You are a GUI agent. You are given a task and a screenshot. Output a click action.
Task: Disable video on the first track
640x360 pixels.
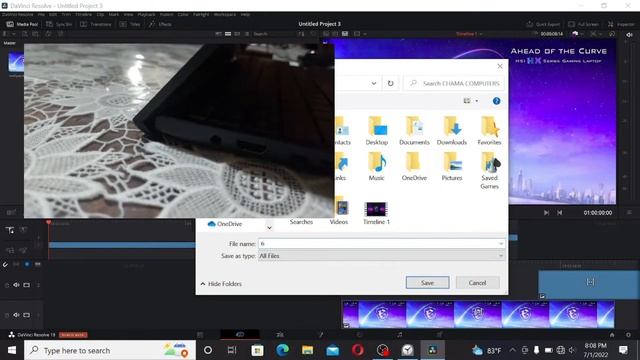(27, 284)
